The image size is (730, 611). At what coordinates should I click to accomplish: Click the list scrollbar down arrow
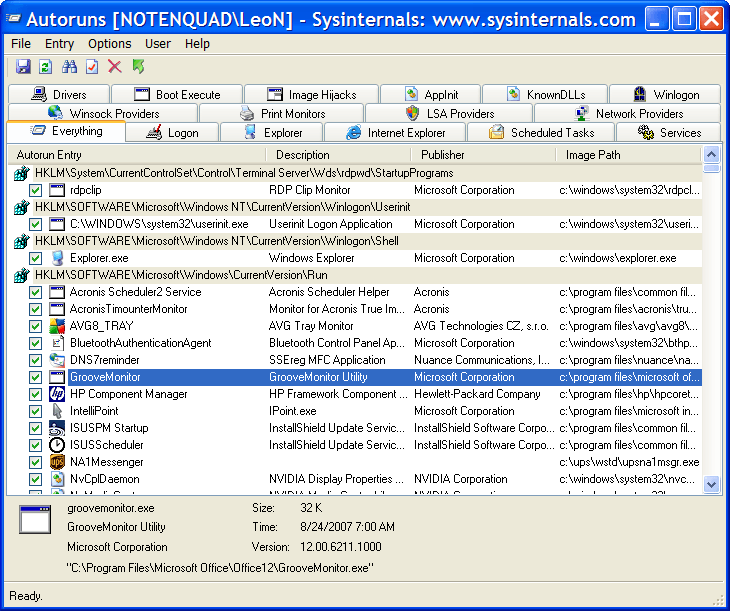[711, 484]
